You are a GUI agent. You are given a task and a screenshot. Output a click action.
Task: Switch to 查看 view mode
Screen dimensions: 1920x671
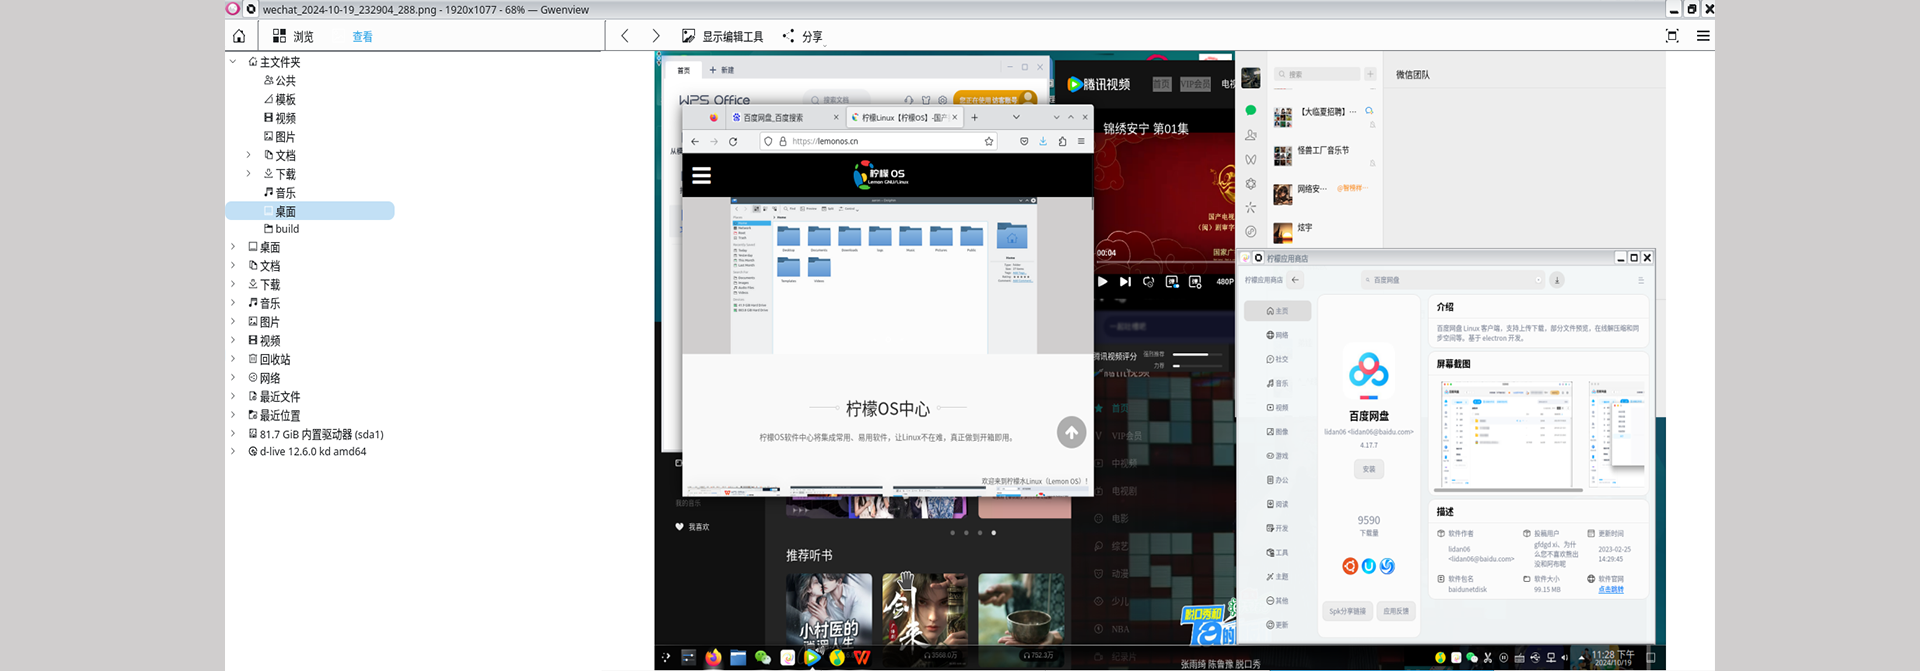362,37
